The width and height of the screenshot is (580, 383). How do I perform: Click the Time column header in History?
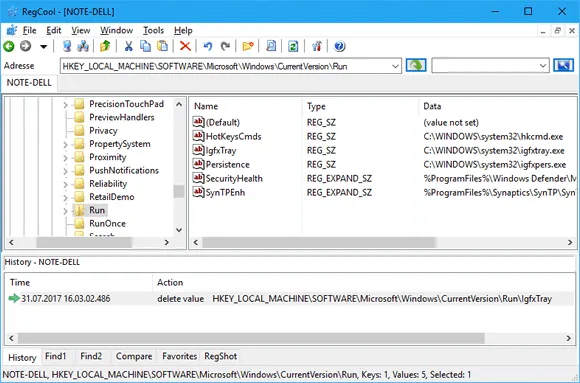pos(79,282)
